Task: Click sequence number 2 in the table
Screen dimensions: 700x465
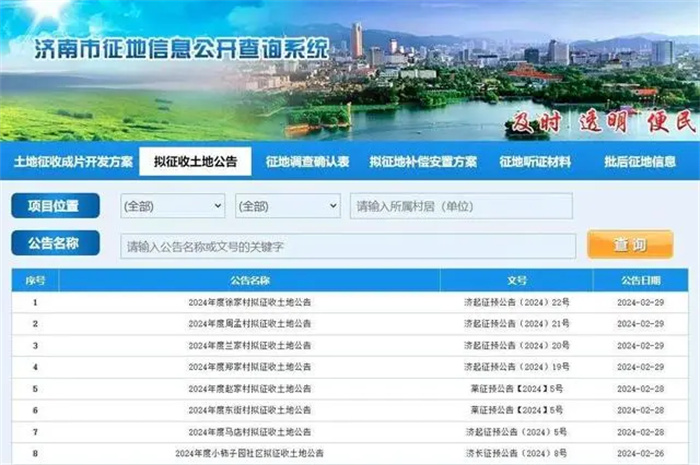Action: tap(35, 324)
